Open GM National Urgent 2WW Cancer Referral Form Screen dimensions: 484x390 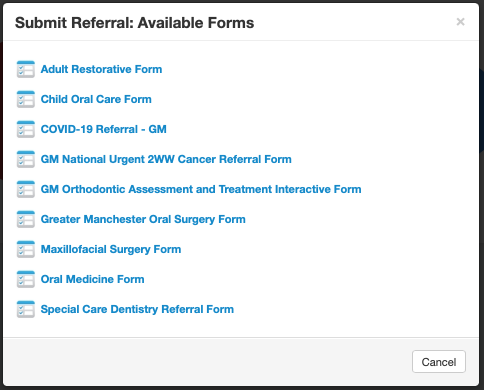[x=166, y=159]
